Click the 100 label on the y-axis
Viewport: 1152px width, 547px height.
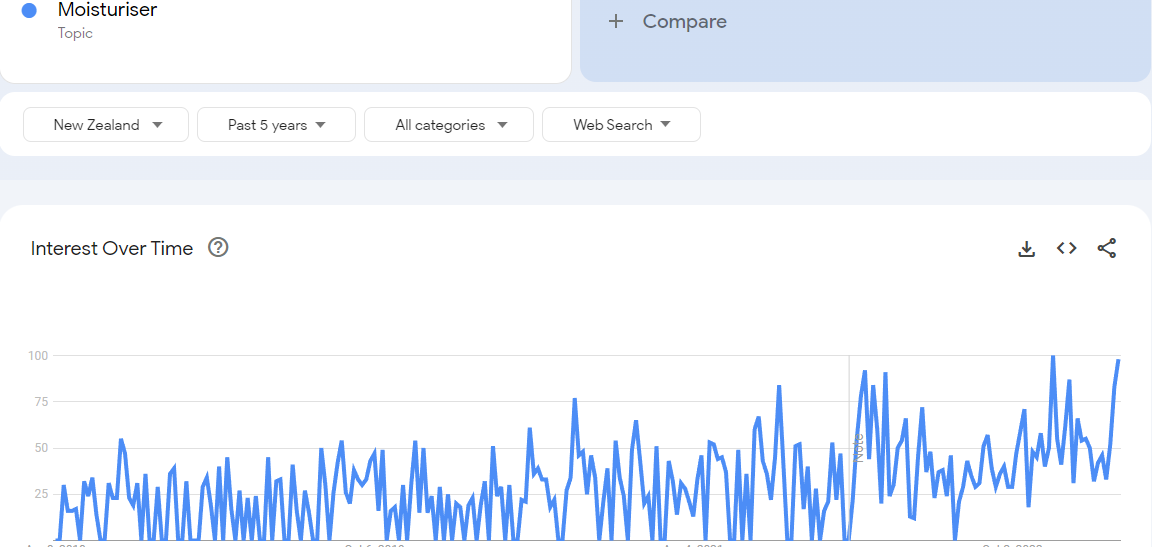point(38,356)
